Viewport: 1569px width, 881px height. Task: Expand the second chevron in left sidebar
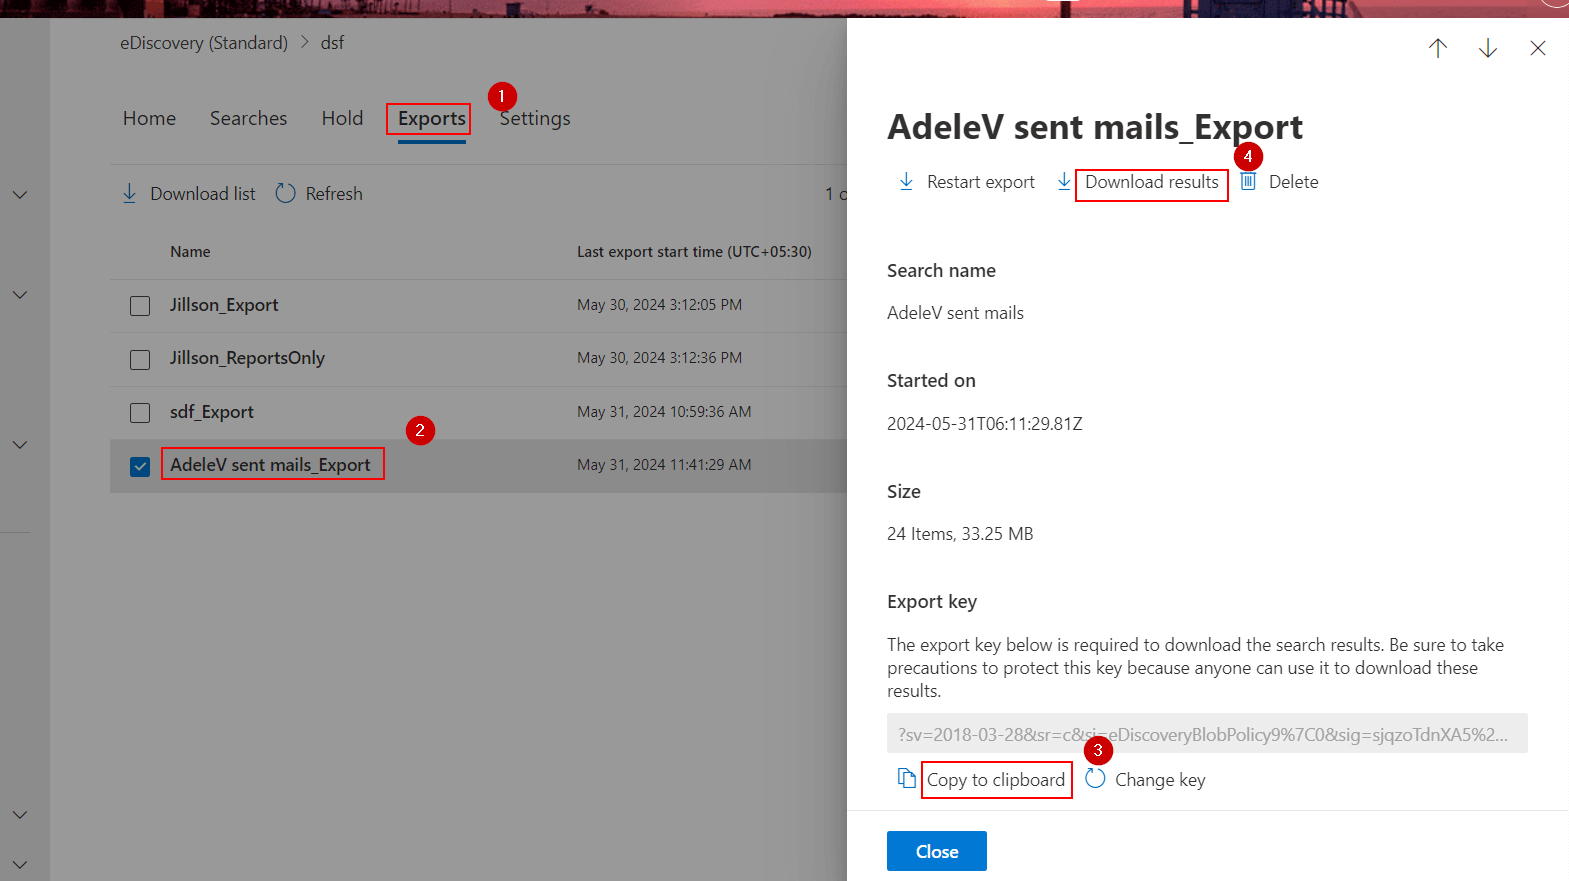(x=20, y=295)
